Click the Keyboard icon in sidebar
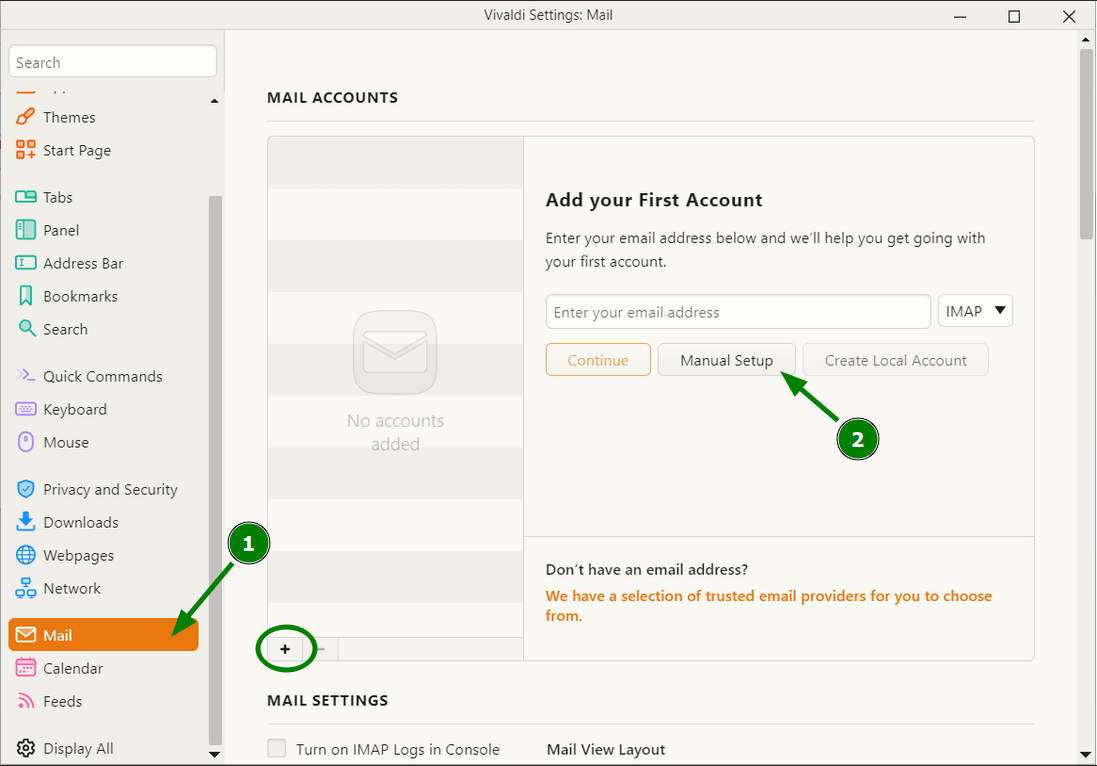Viewport: 1097px width, 766px height. pyautogui.click(x=25, y=409)
